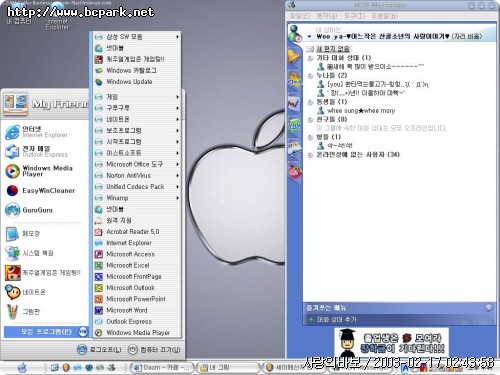500x375 pixels.
Task: Expand the Microsoft Office 도구 submenu
Action: tap(137, 164)
